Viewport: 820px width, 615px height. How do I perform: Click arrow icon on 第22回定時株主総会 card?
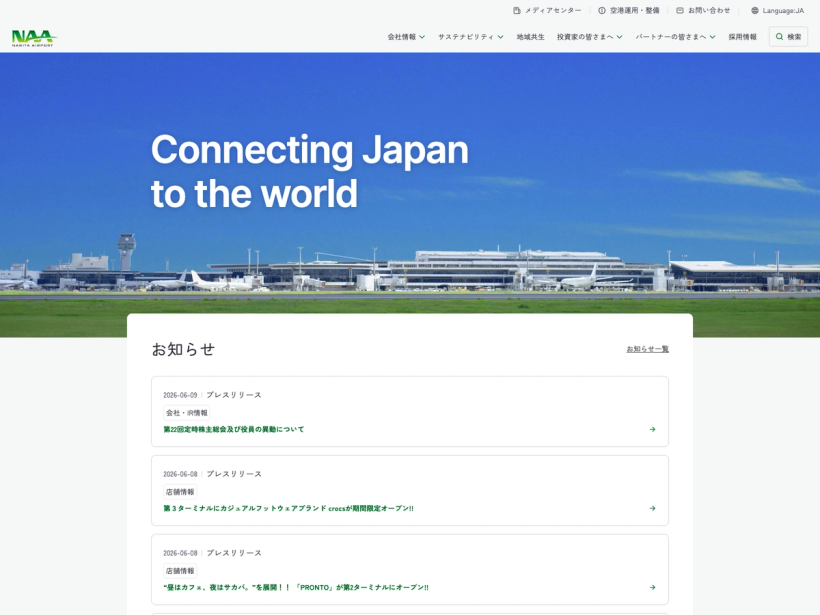[652, 429]
